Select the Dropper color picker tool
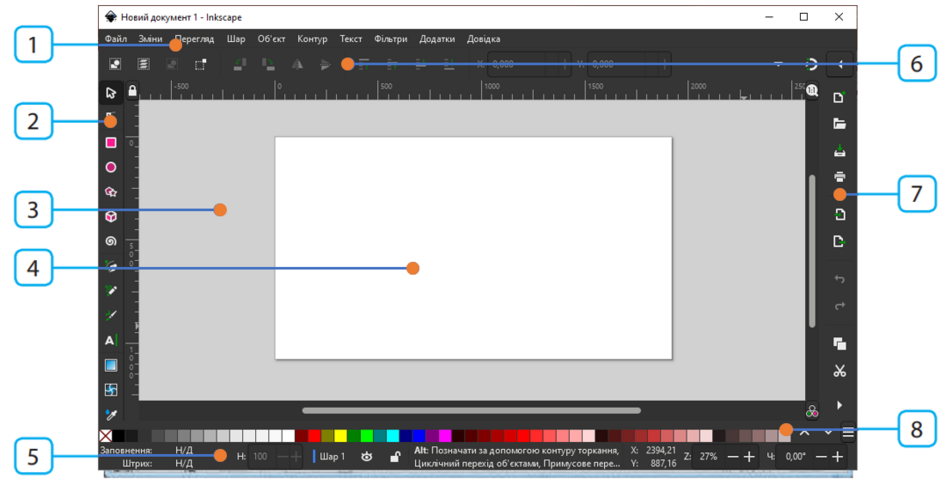Viewport: 940px width, 491px height. (x=111, y=414)
